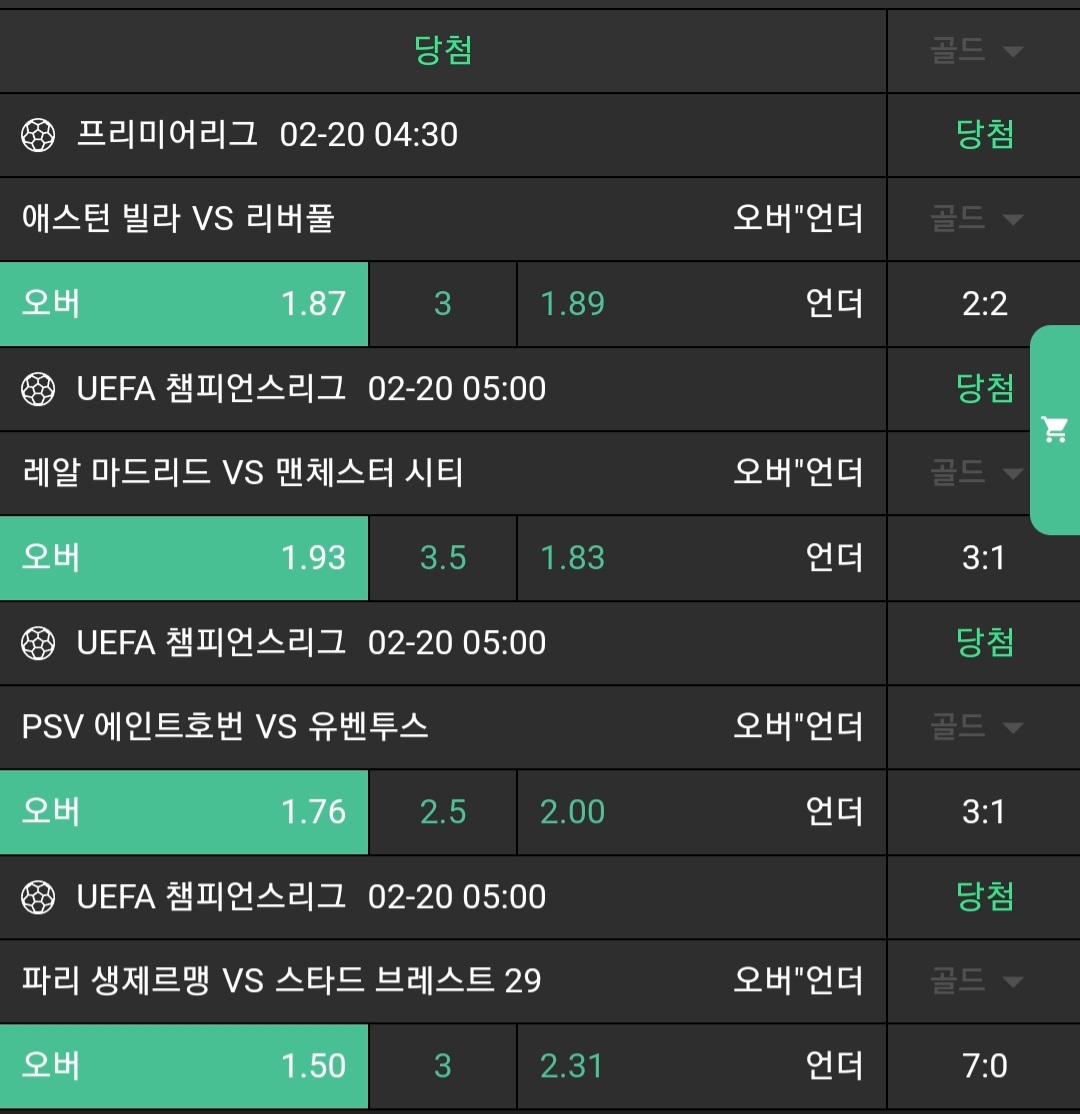1080x1114 pixels.
Task: Select 오버 1.93 for 레알 마드리드 match
Action: [184, 558]
